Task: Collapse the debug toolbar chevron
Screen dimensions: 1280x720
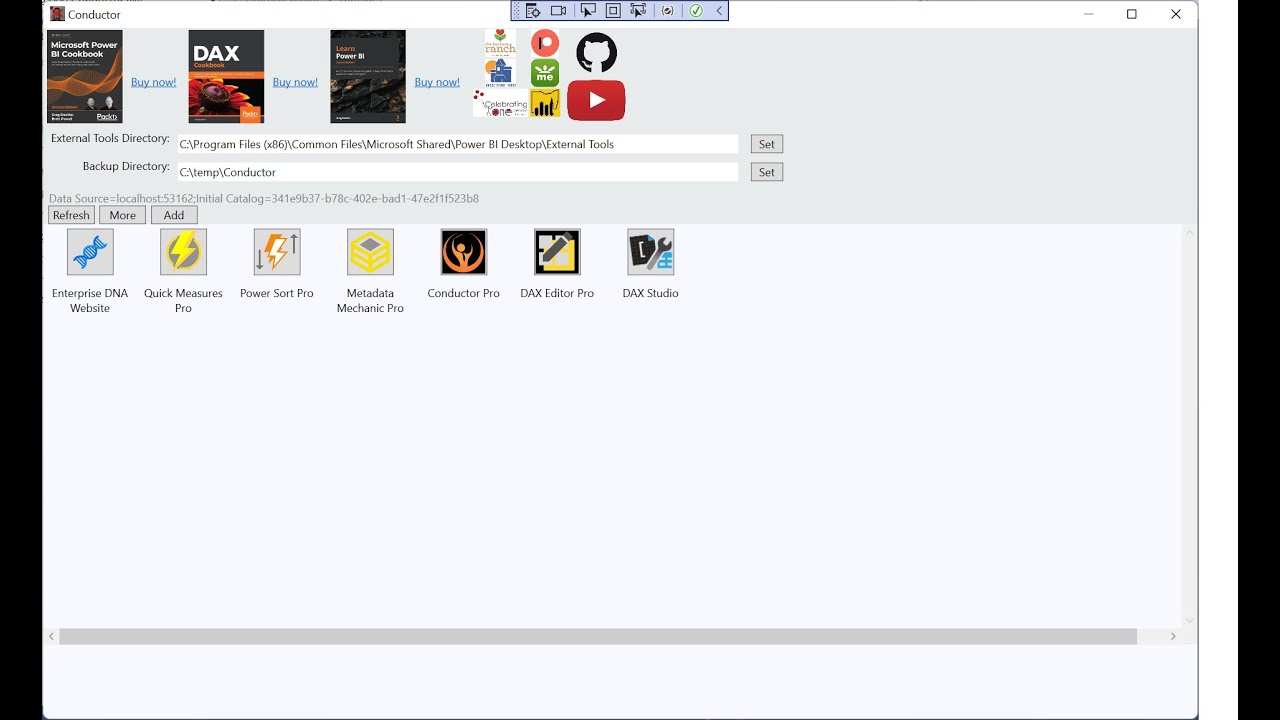Action: (x=719, y=11)
